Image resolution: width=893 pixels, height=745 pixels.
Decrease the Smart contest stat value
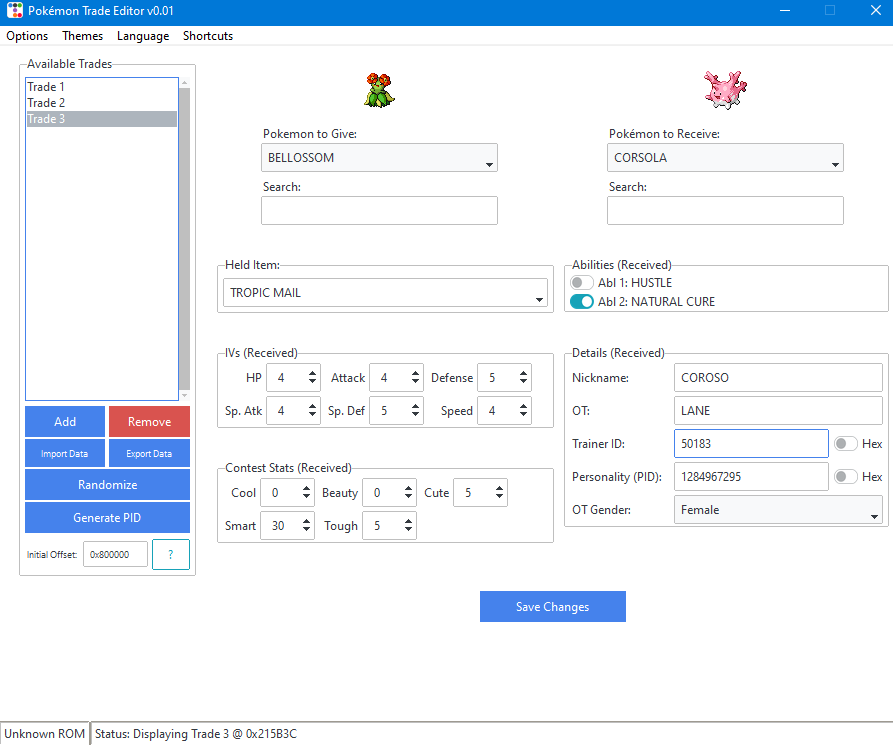pyautogui.click(x=305, y=531)
